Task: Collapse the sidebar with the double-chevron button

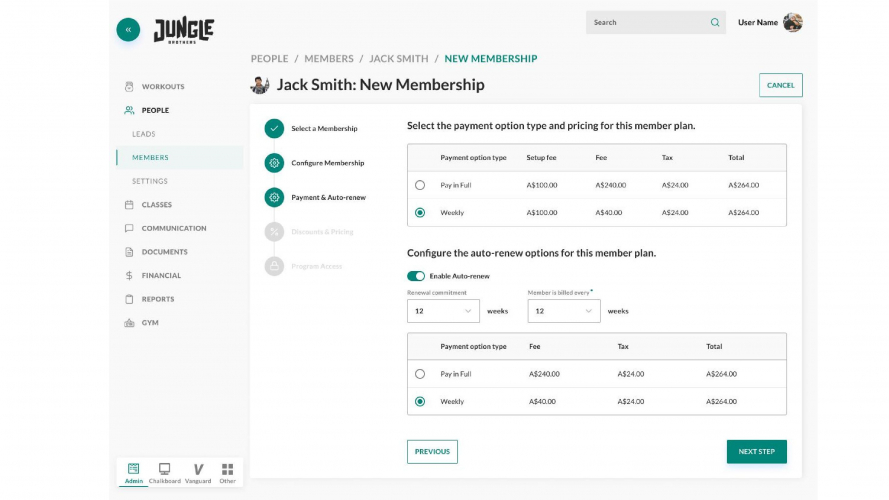Action: click(128, 30)
